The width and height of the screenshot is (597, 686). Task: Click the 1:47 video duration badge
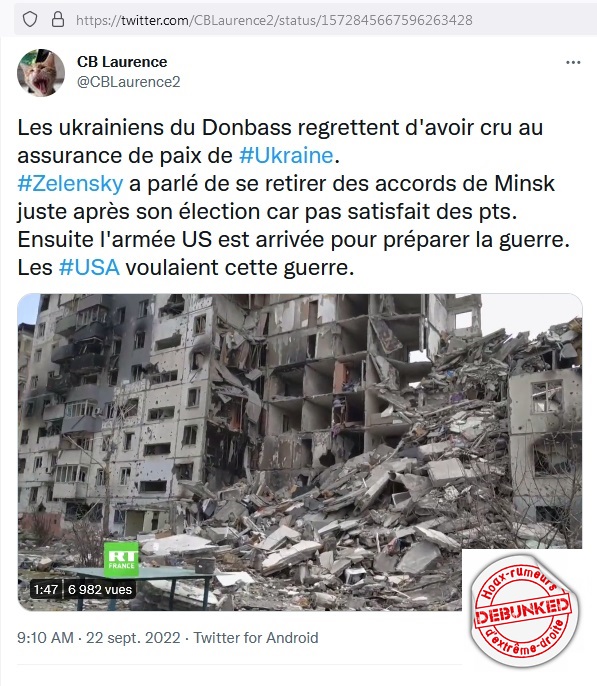pyautogui.click(x=46, y=589)
